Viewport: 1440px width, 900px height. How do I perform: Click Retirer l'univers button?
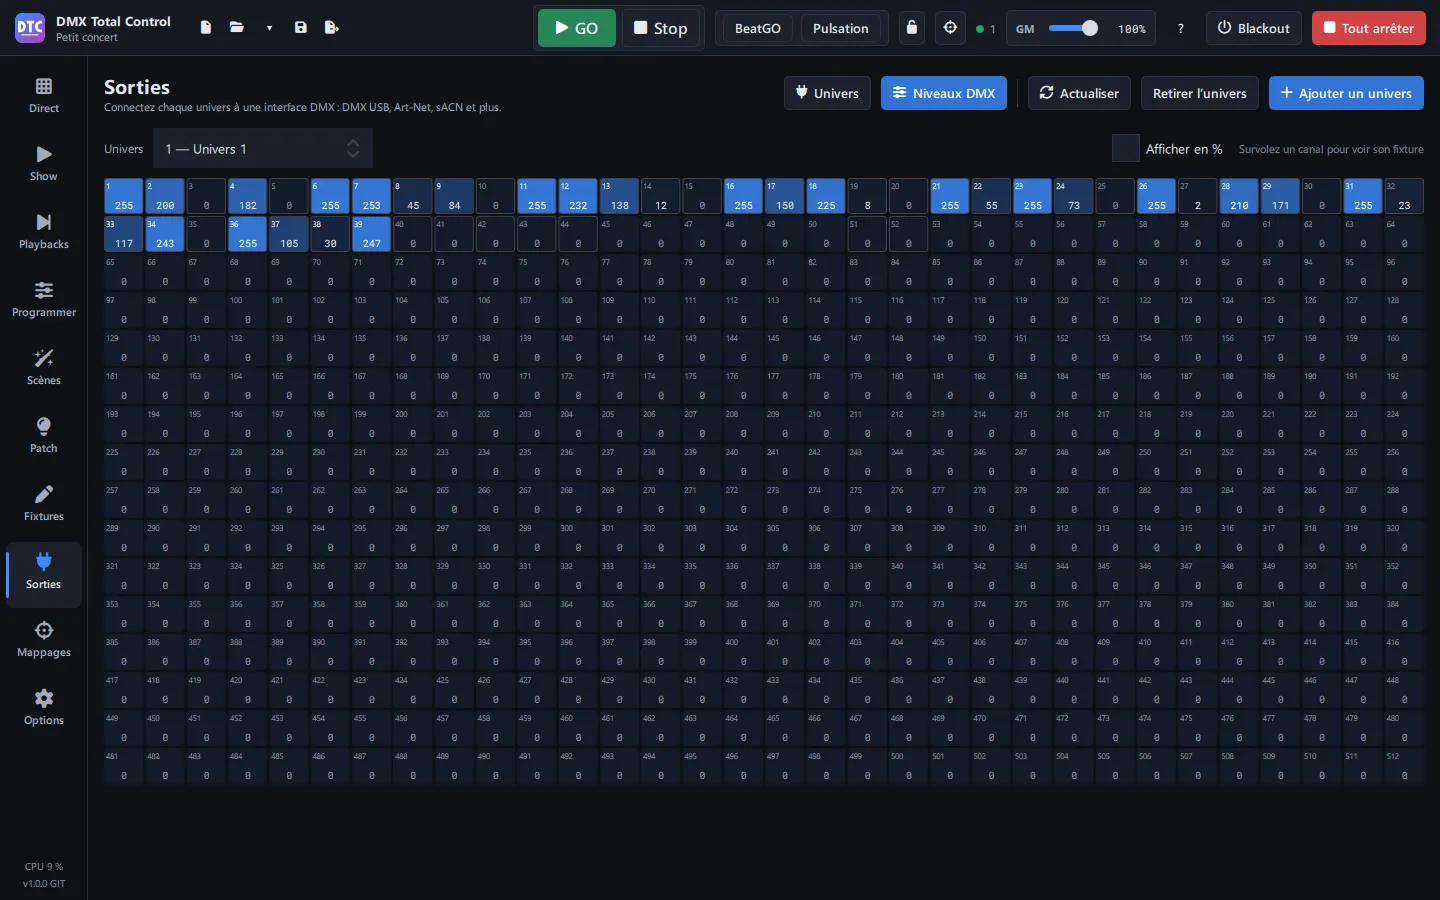(1200, 93)
